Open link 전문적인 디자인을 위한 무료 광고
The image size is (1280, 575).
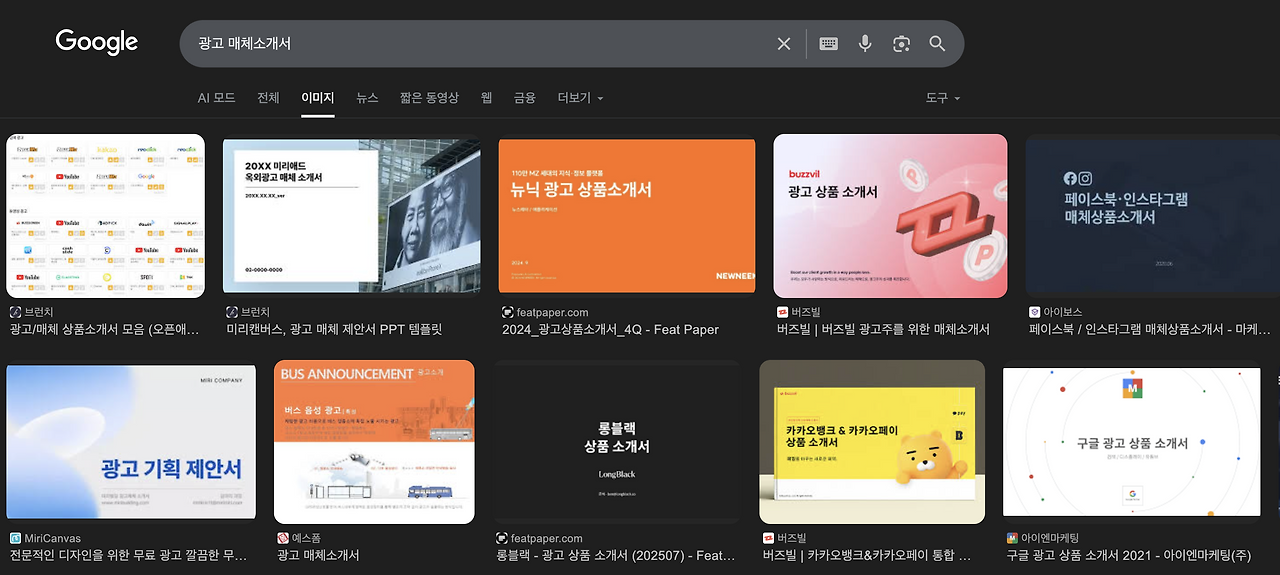click(x=128, y=555)
